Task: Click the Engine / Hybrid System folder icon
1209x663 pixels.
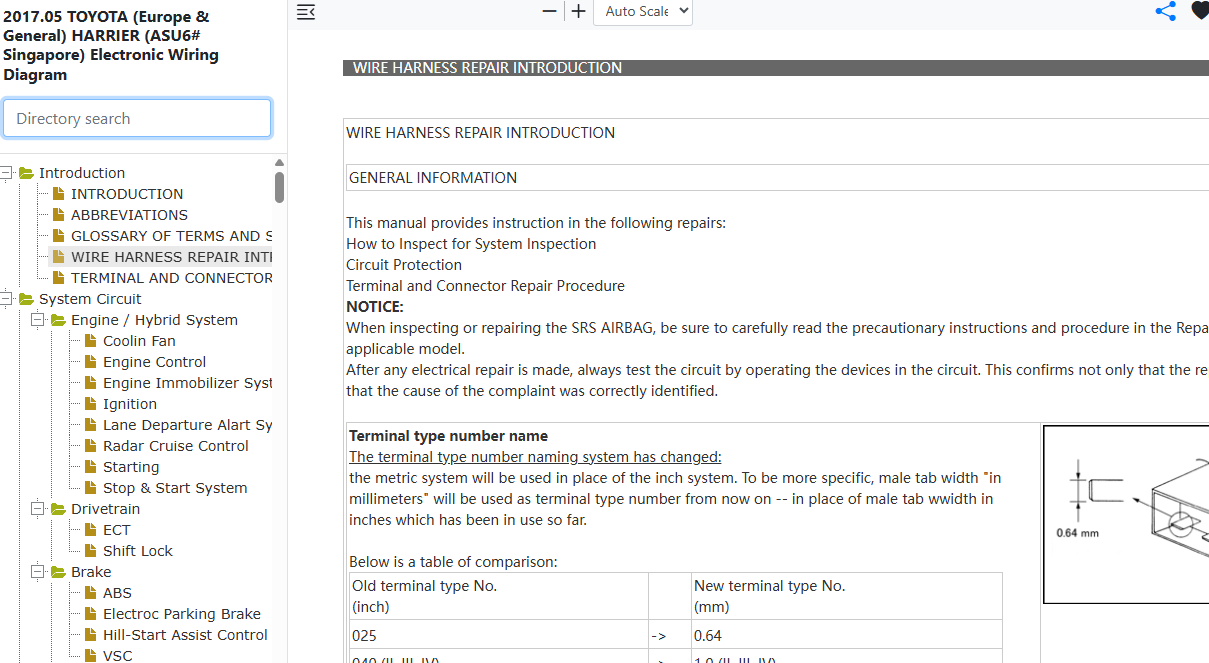Action: (x=58, y=320)
